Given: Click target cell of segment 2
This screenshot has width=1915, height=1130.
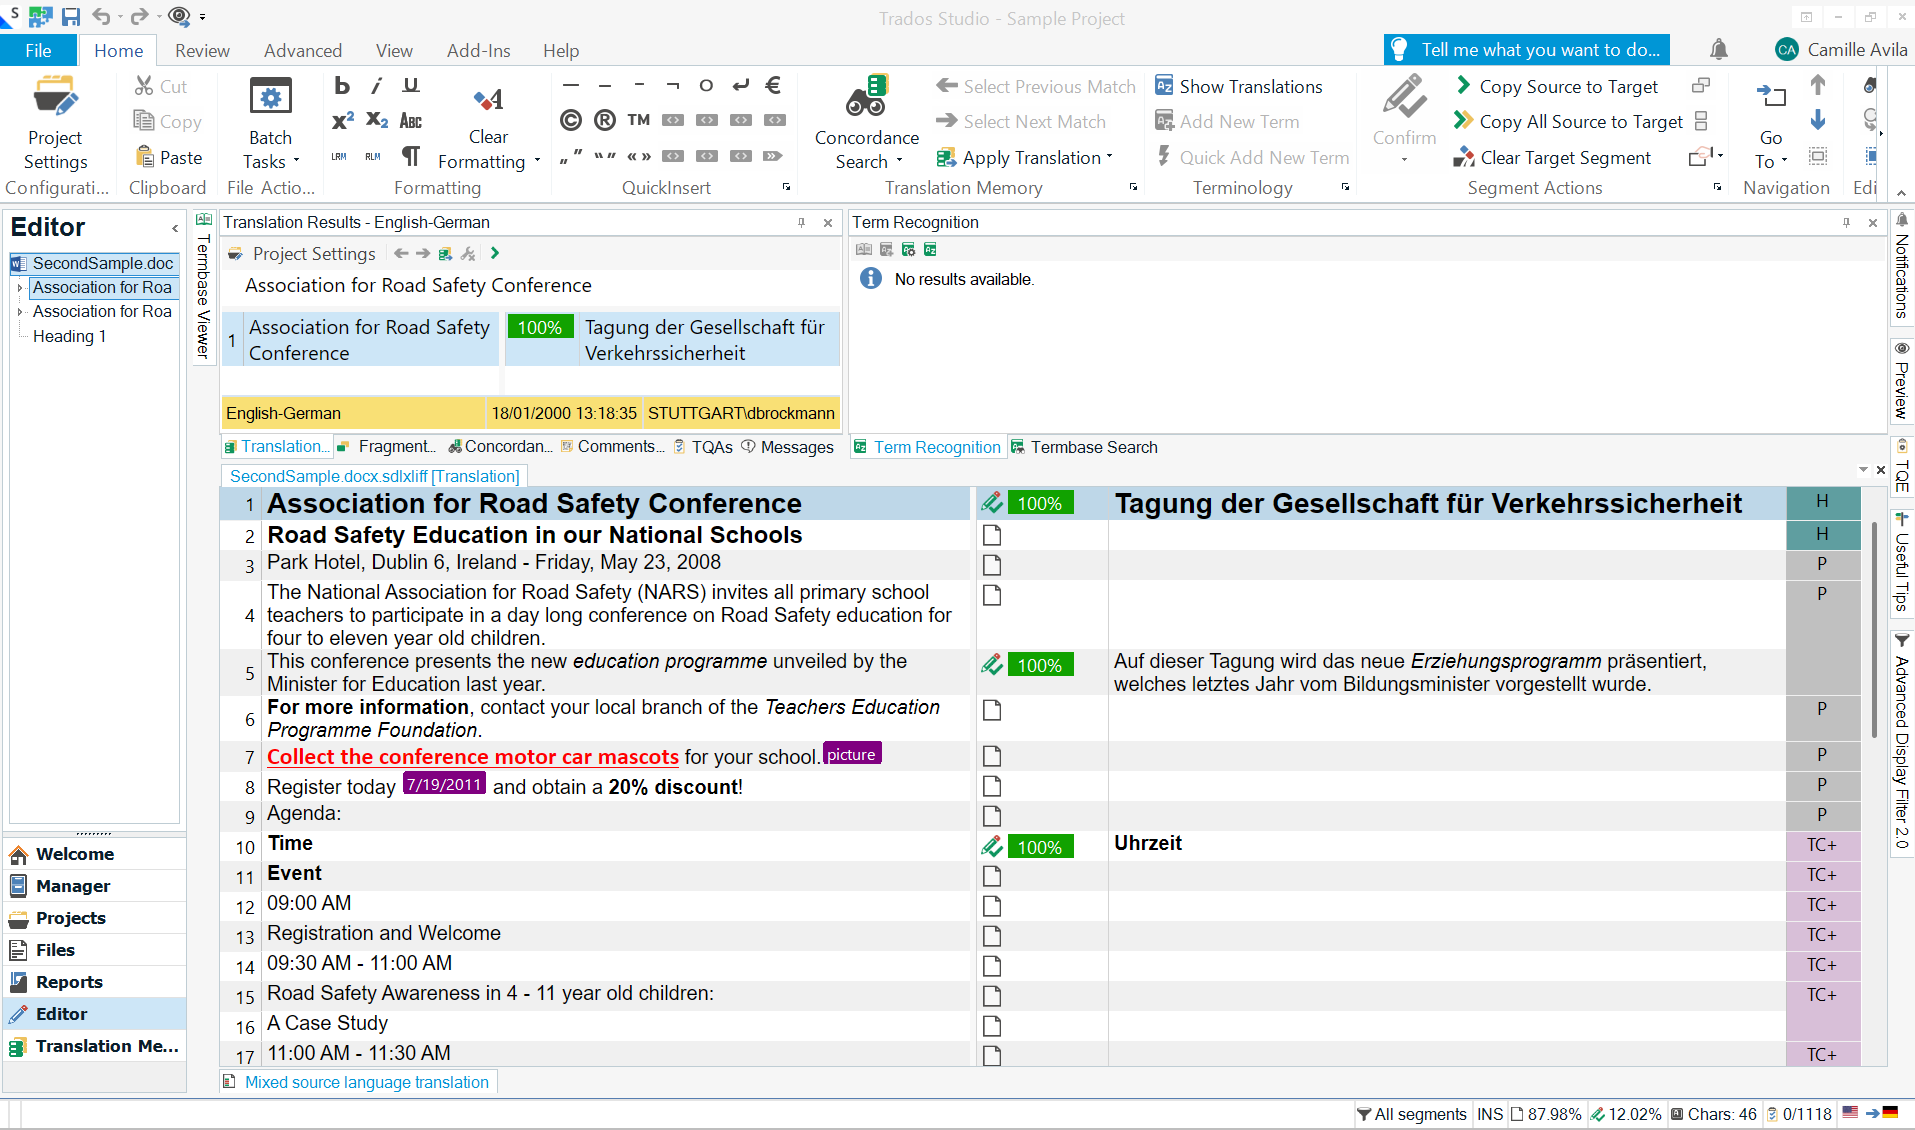Looking at the screenshot, I should pos(1446,535).
